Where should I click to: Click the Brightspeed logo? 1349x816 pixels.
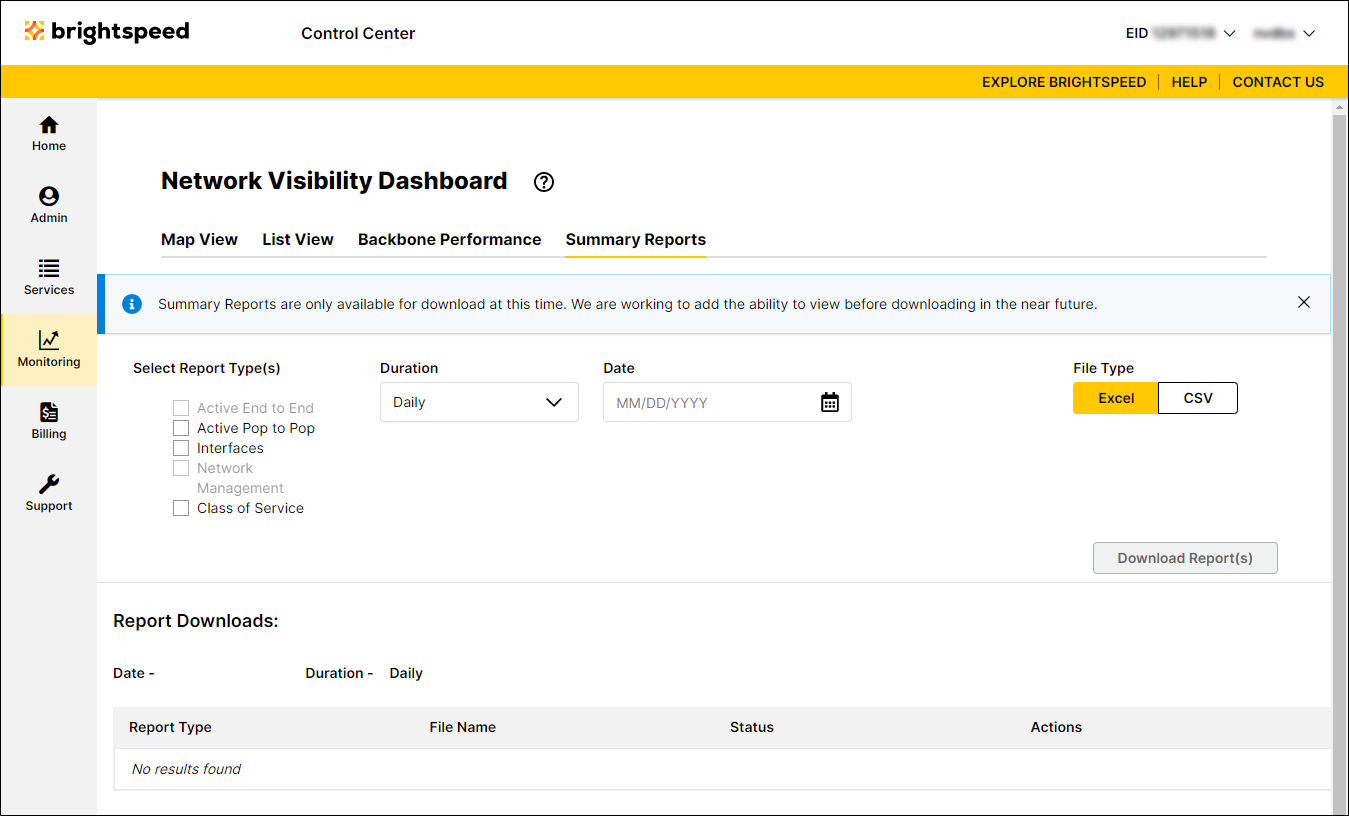[x=107, y=32]
